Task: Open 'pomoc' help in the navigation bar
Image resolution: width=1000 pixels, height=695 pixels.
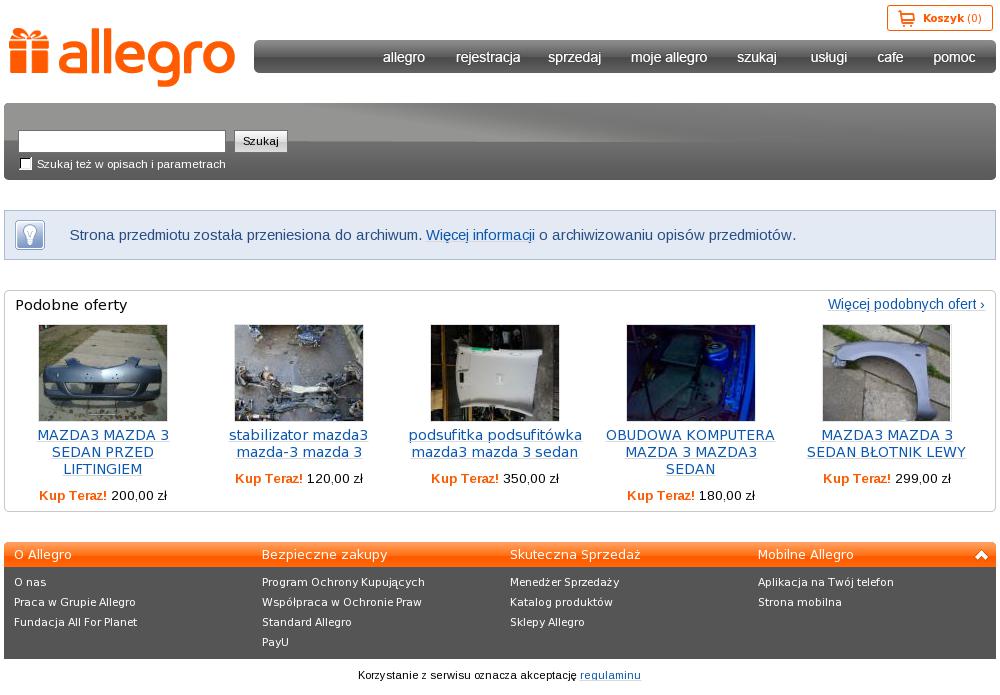Action: coord(954,57)
